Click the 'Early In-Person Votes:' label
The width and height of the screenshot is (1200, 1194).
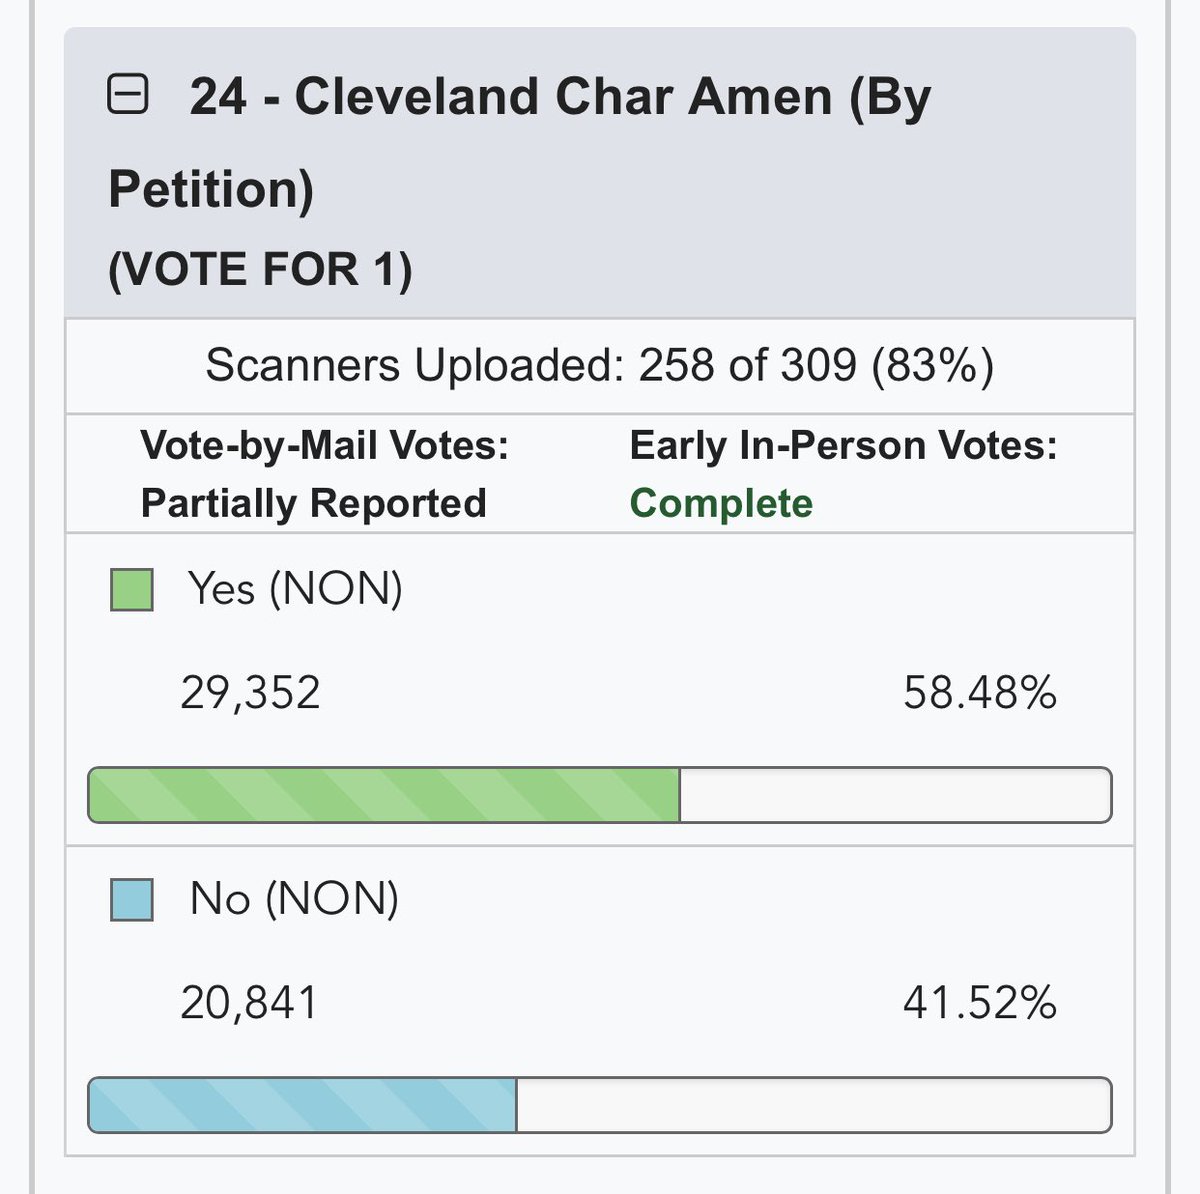[x=843, y=446]
